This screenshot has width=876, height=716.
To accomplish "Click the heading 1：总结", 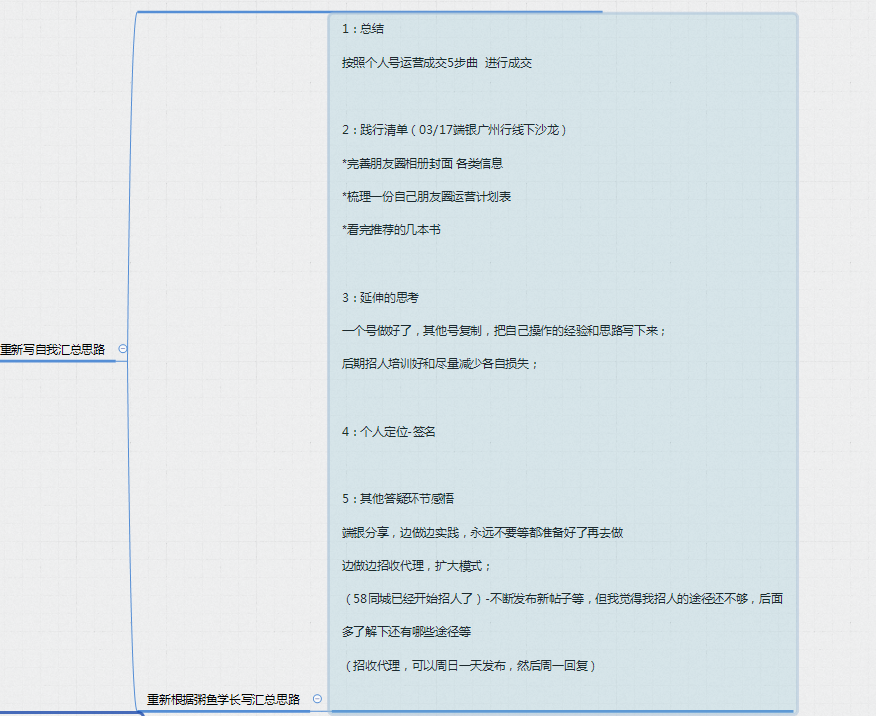I will [x=364, y=29].
